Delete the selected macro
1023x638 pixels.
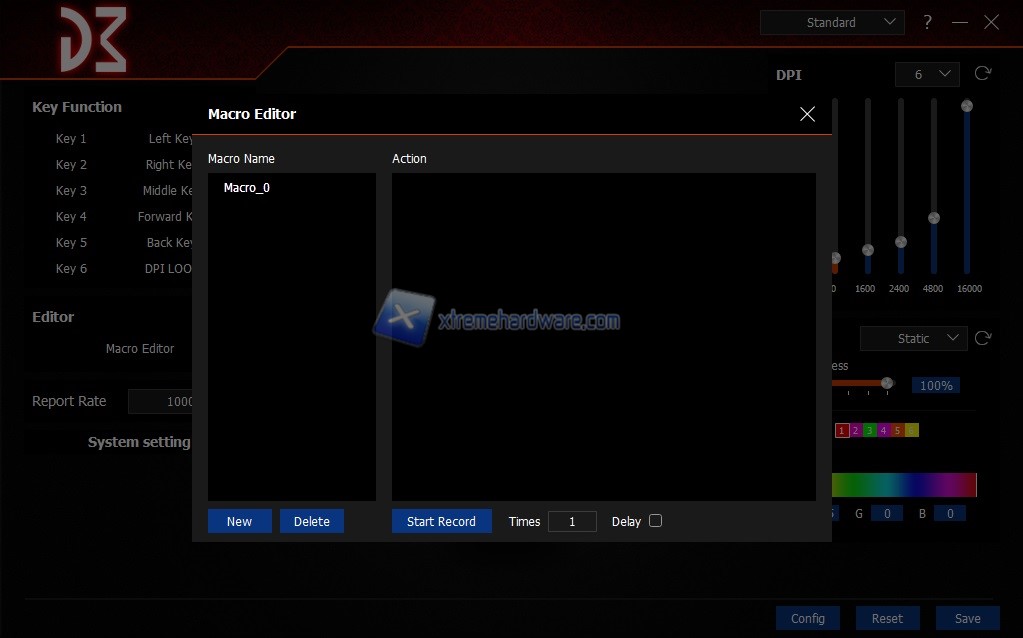point(312,521)
